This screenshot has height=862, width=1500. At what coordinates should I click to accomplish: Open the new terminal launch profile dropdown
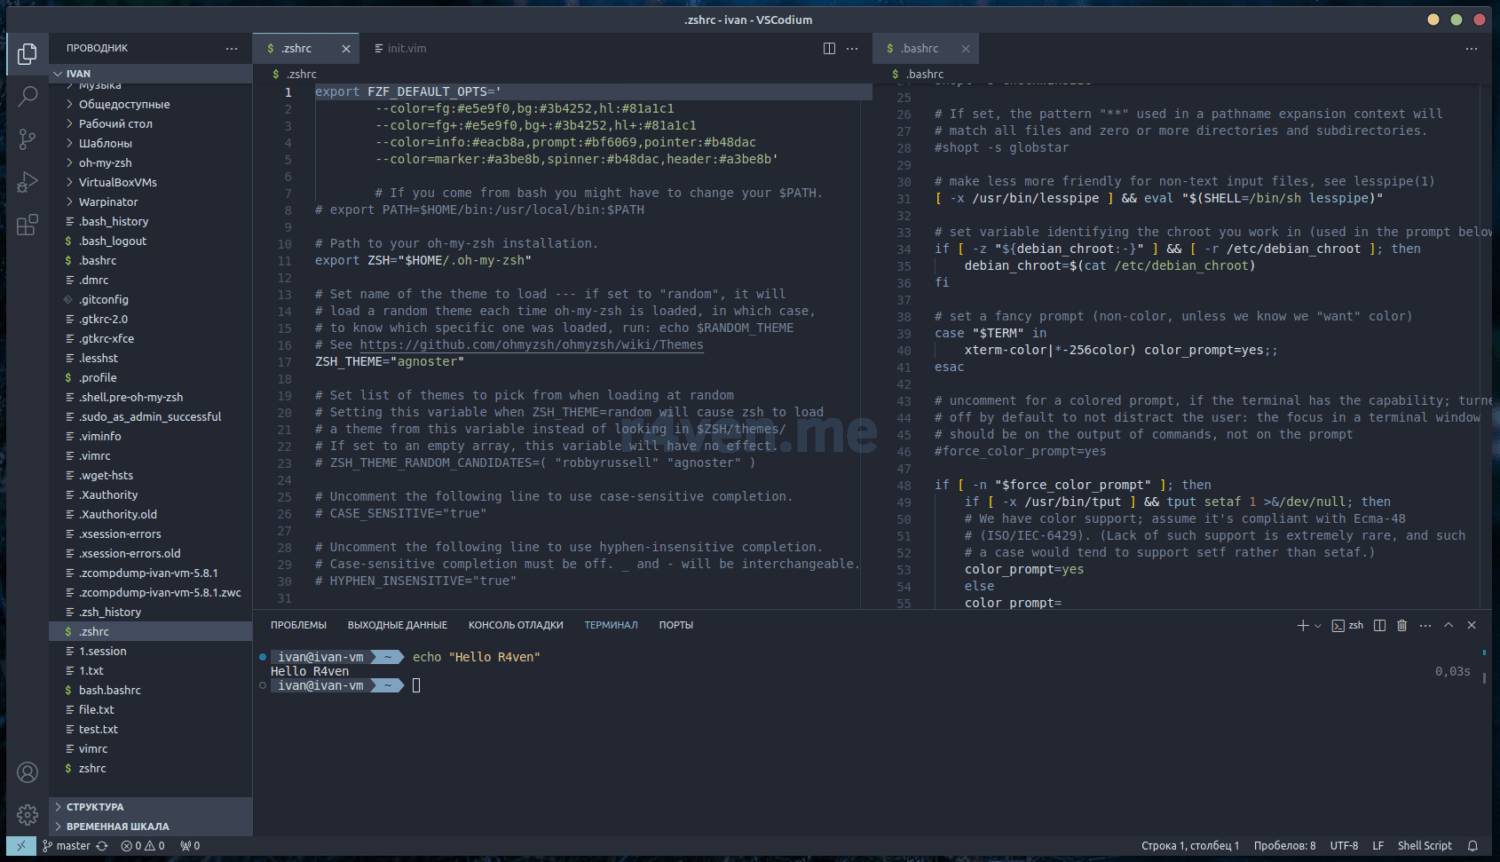click(x=1318, y=626)
